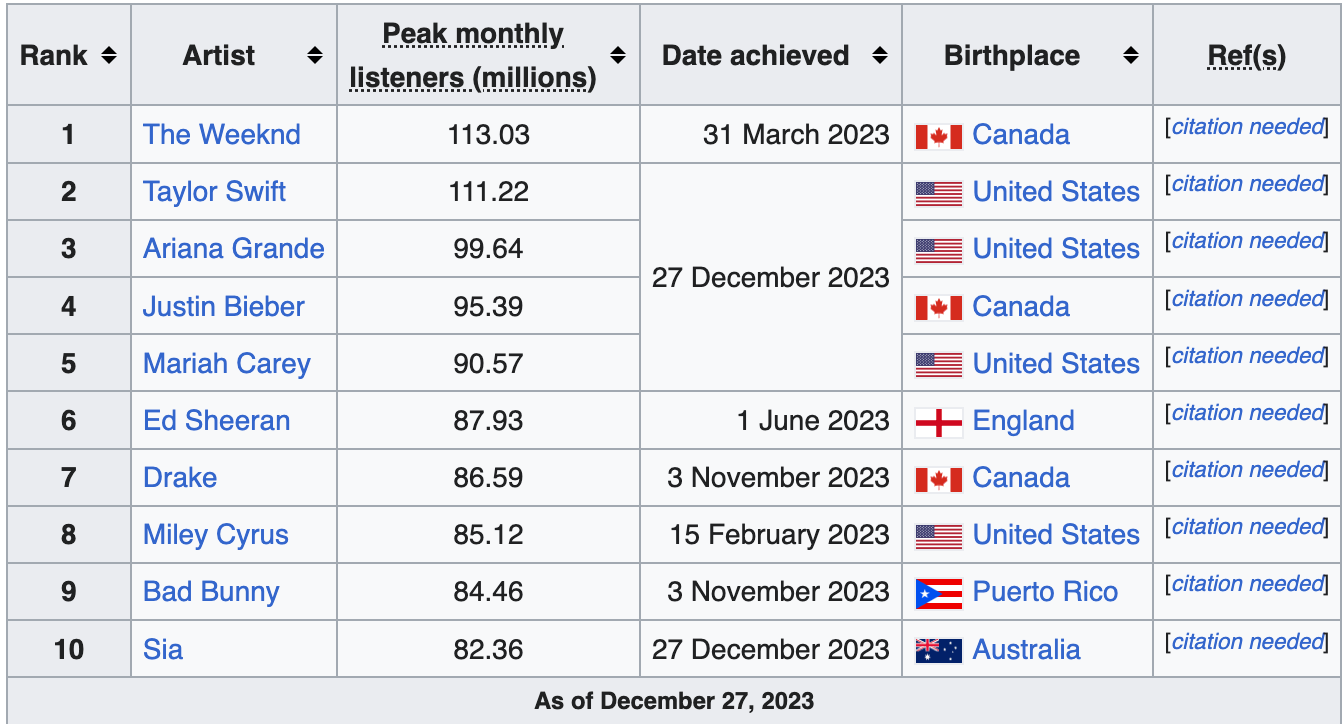The image size is (1342, 724).
Task: Open the Ariana Grande link
Action: 233,249
